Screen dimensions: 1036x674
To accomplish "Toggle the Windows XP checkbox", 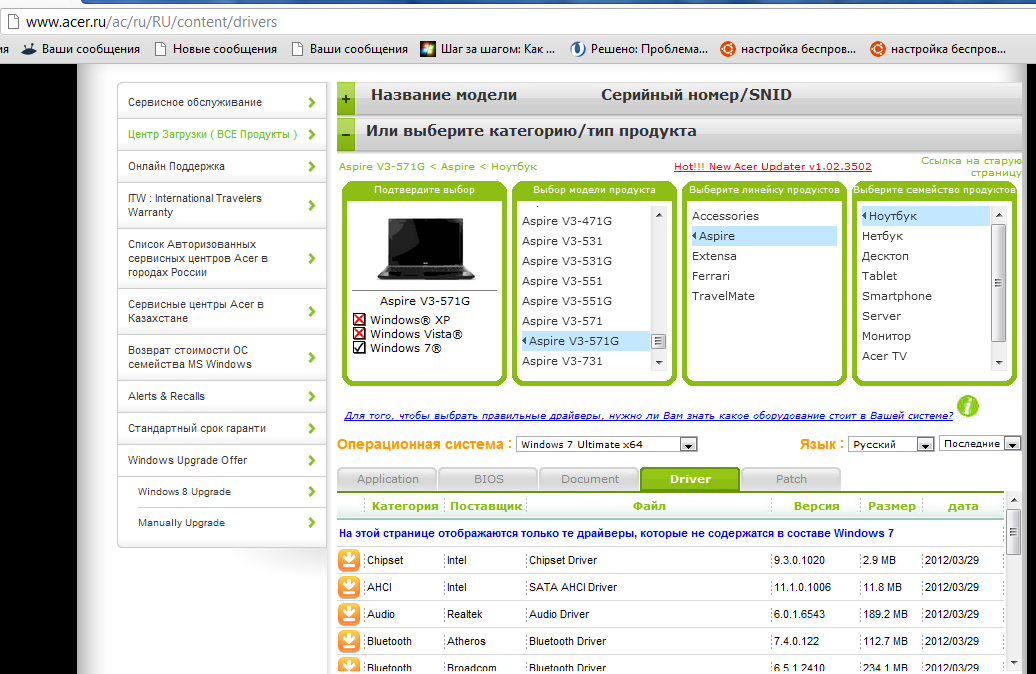I will pyautogui.click(x=359, y=320).
